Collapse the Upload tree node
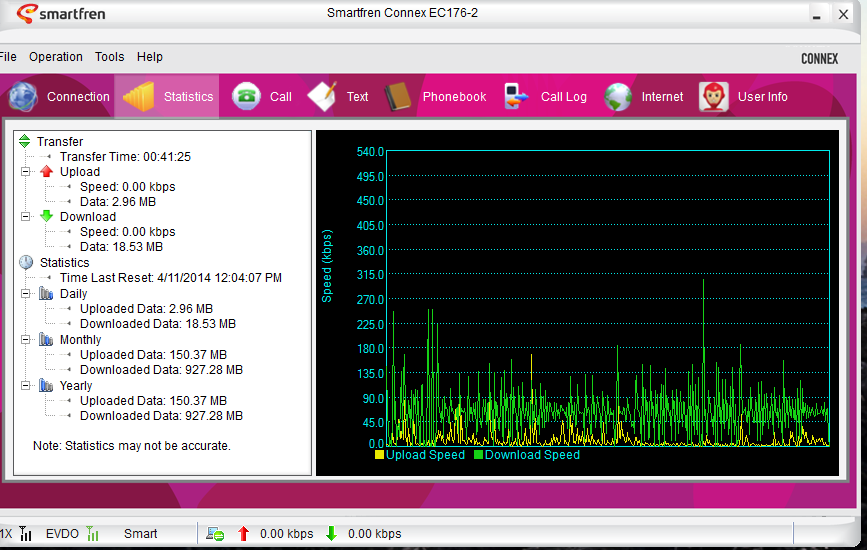The width and height of the screenshot is (867, 550). [x=25, y=171]
